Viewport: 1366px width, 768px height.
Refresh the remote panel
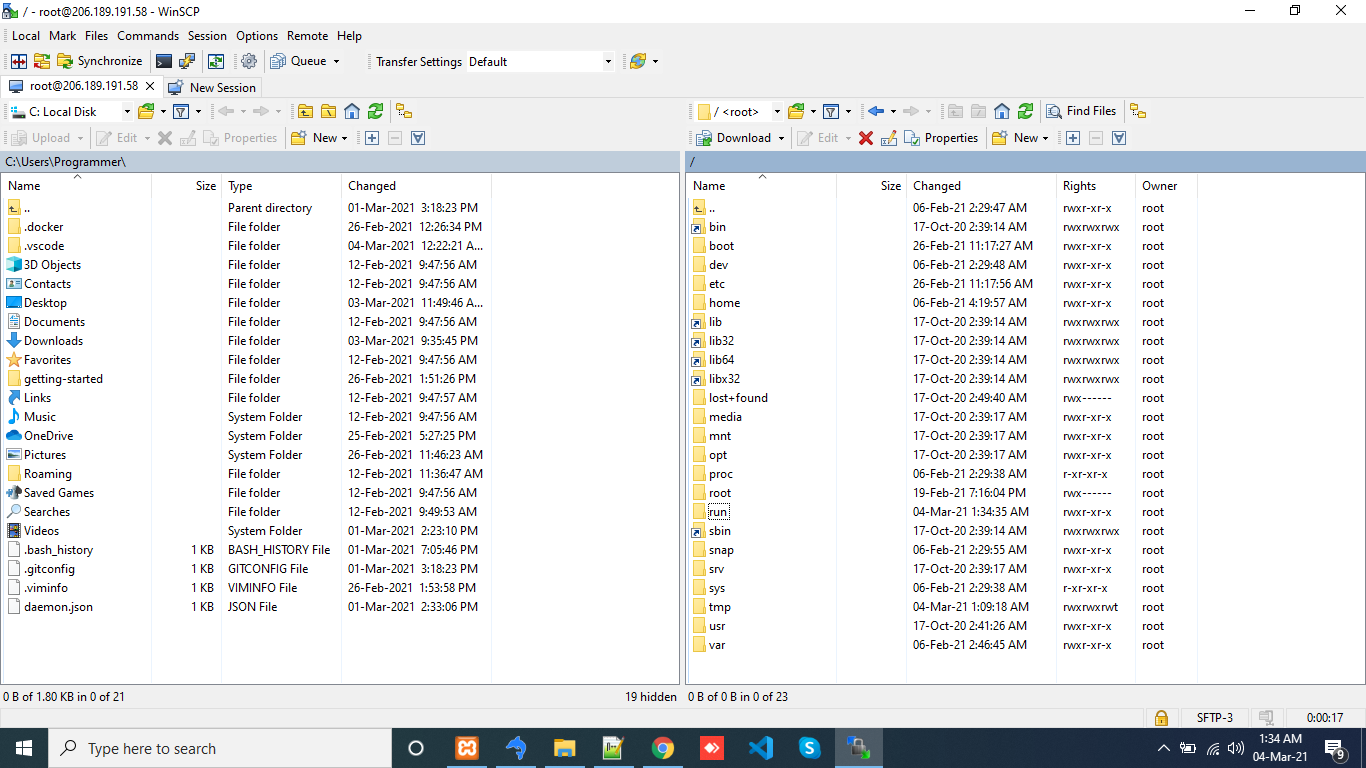coord(1025,111)
